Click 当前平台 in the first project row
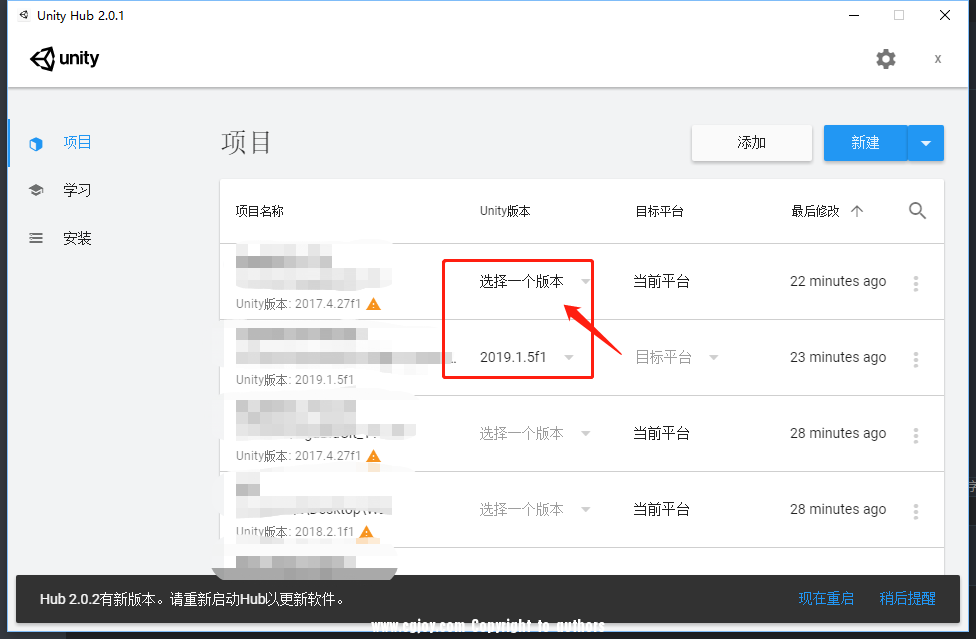The width and height of the screenshot is (976, 639). coord(661,281)
